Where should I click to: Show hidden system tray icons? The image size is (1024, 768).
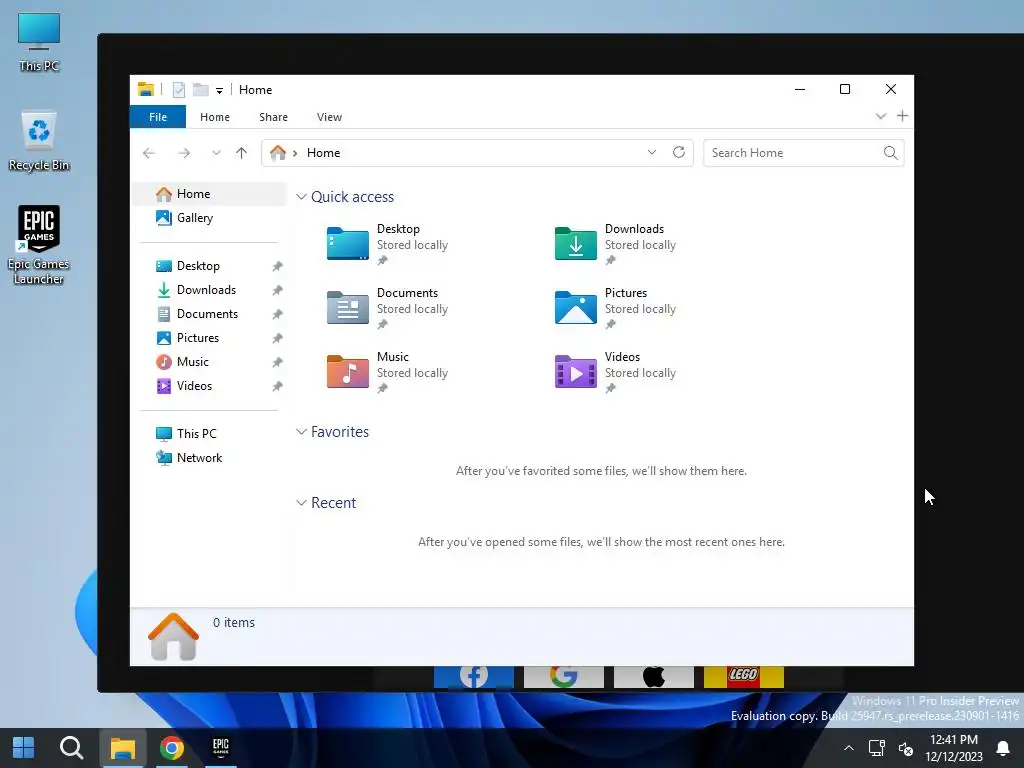coord(848,748)
